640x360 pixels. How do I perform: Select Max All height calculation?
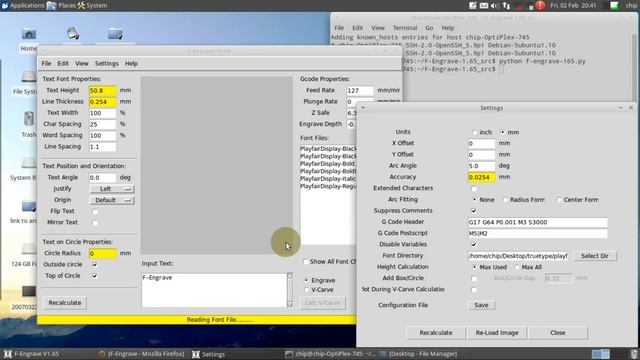click(x=517, y=267)
